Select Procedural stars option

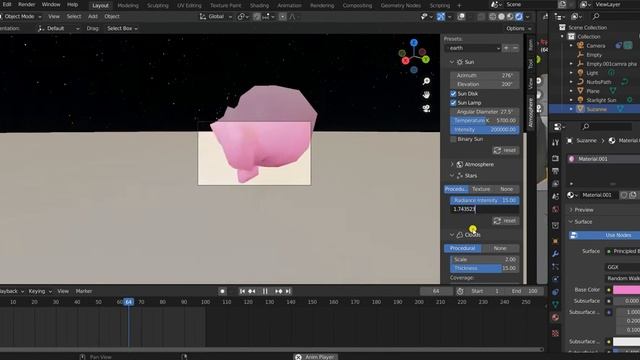coord(456,189)
